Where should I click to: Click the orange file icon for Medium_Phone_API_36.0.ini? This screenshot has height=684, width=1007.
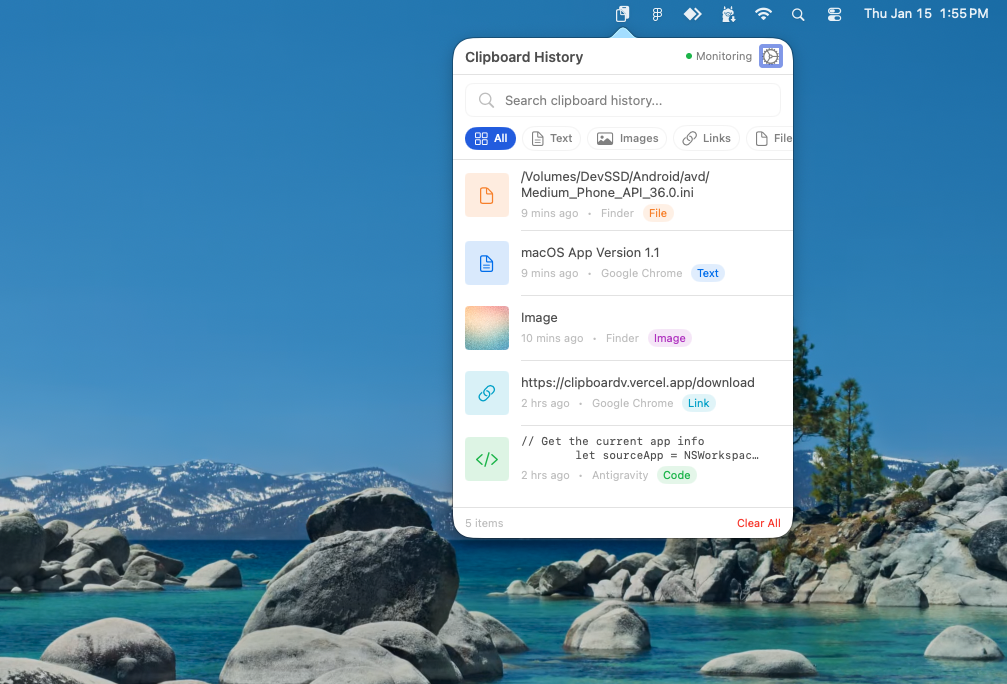tap(487, 195)
